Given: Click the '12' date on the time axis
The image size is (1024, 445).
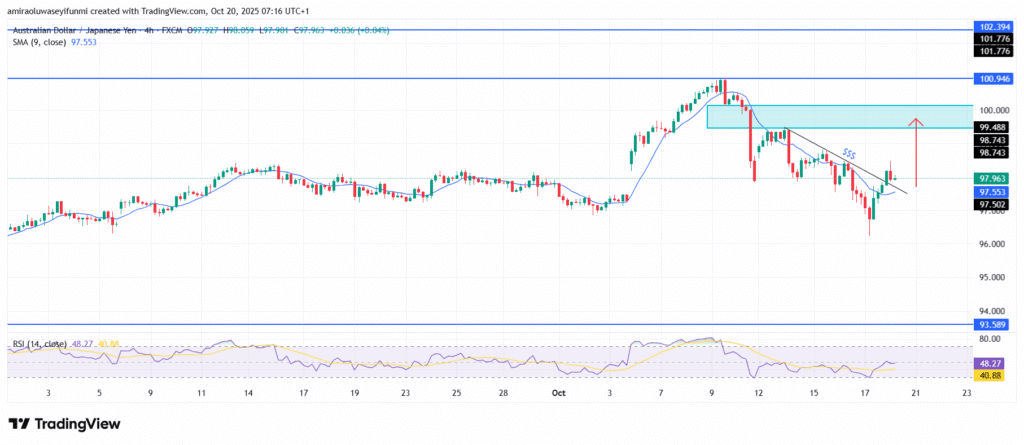Looking at the screenshot, I should pyautogui.click(x=758, y=393).
